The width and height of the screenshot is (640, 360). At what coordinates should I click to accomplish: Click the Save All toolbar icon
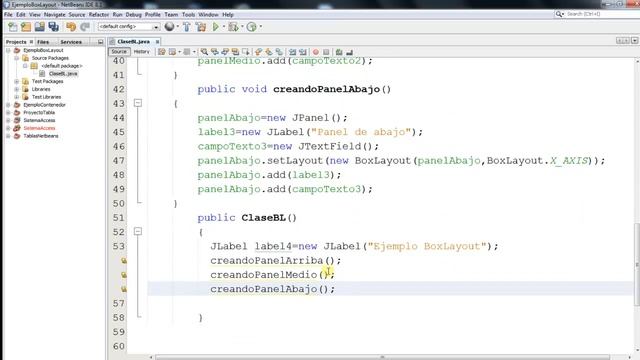click(53, 27)
